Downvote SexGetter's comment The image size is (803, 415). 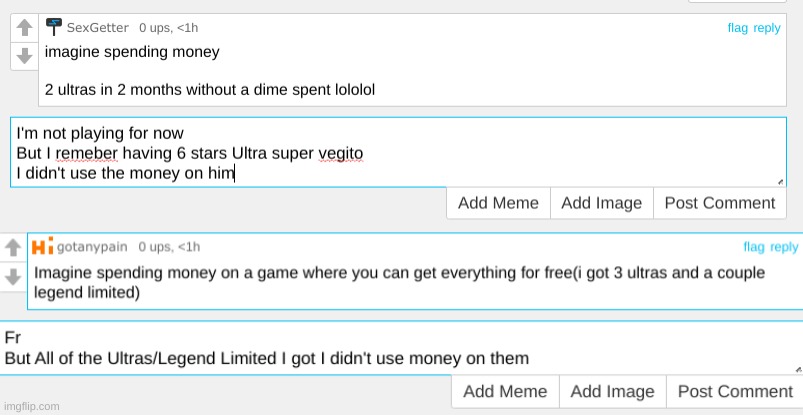[25, 56]
